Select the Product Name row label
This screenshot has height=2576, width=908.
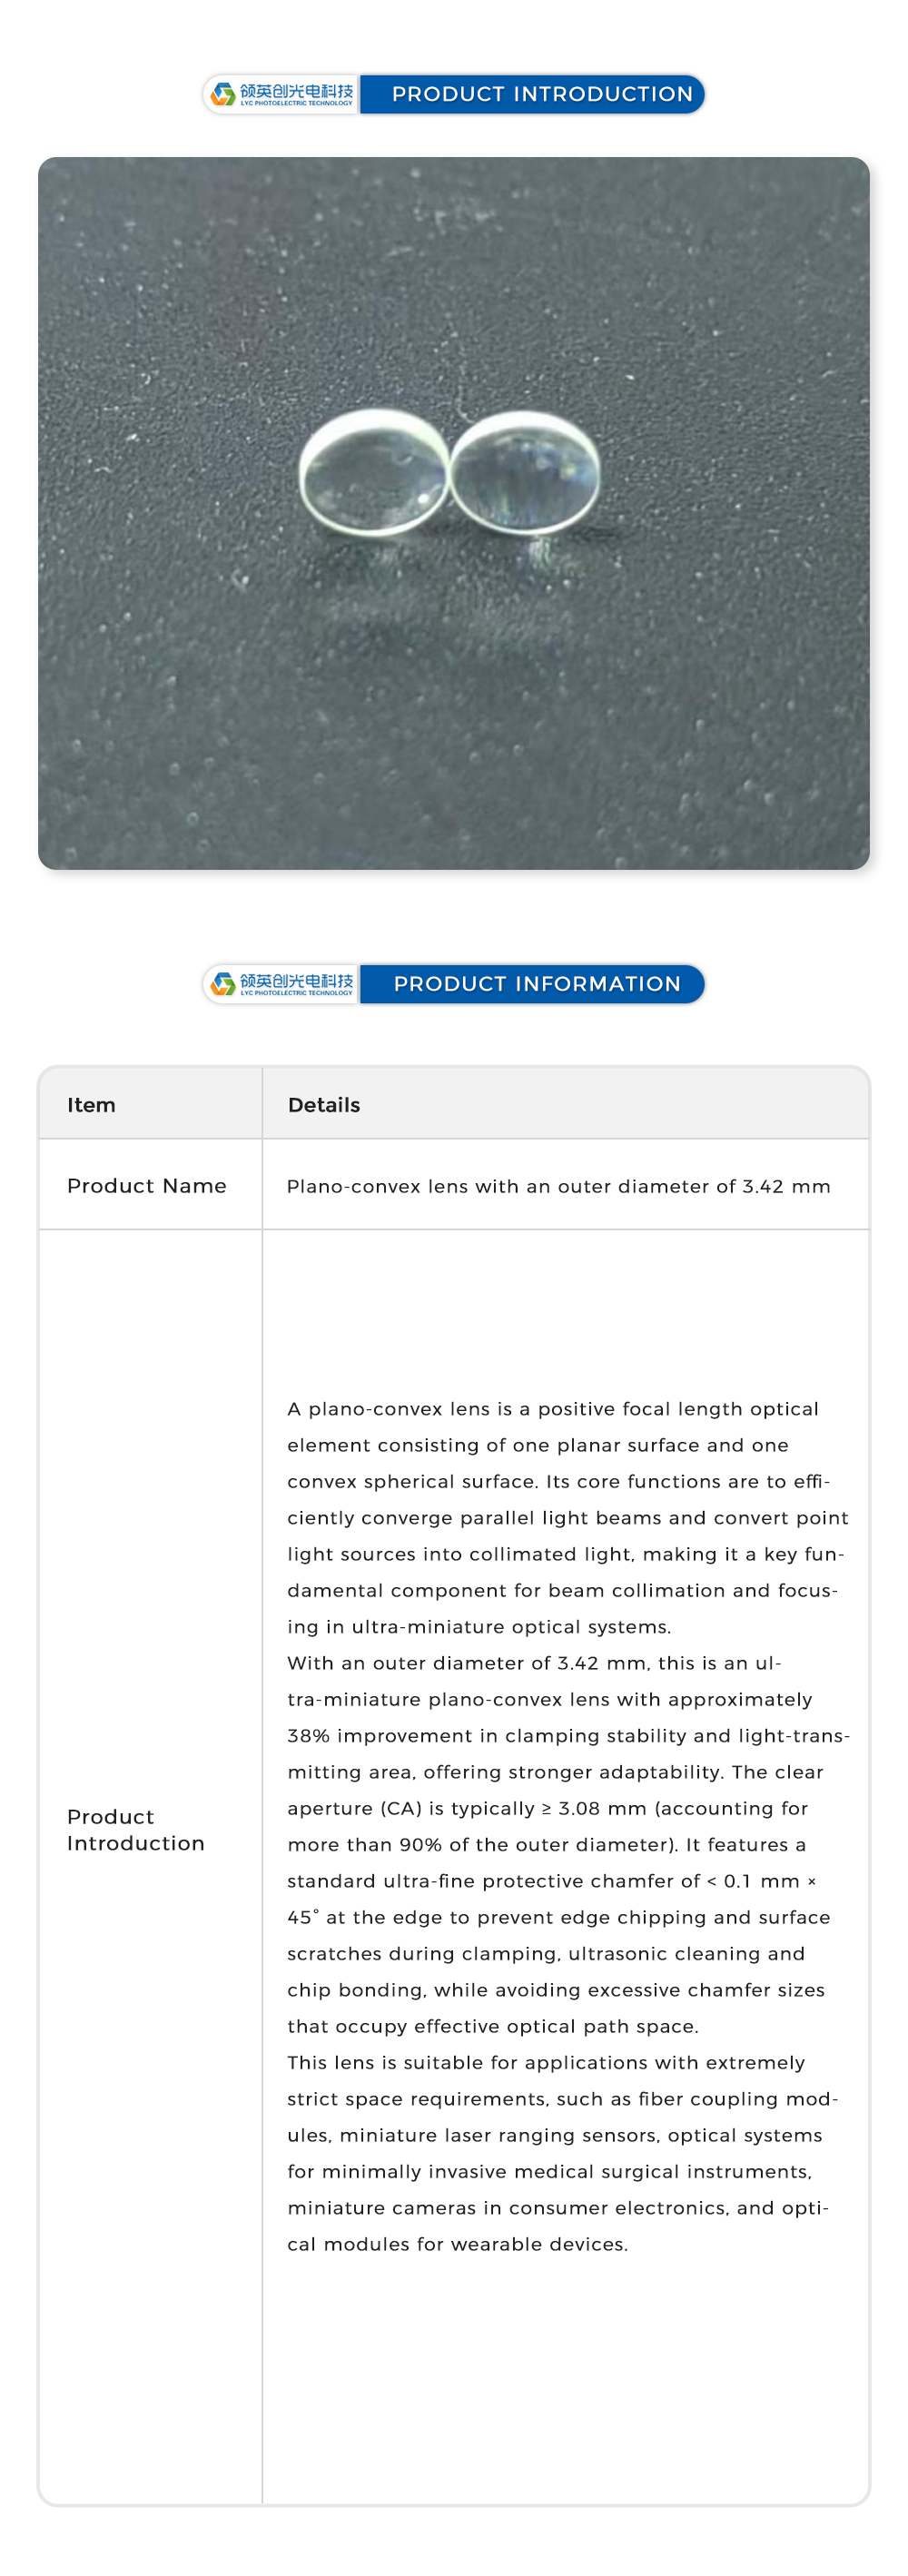[x=147, y=1186]
